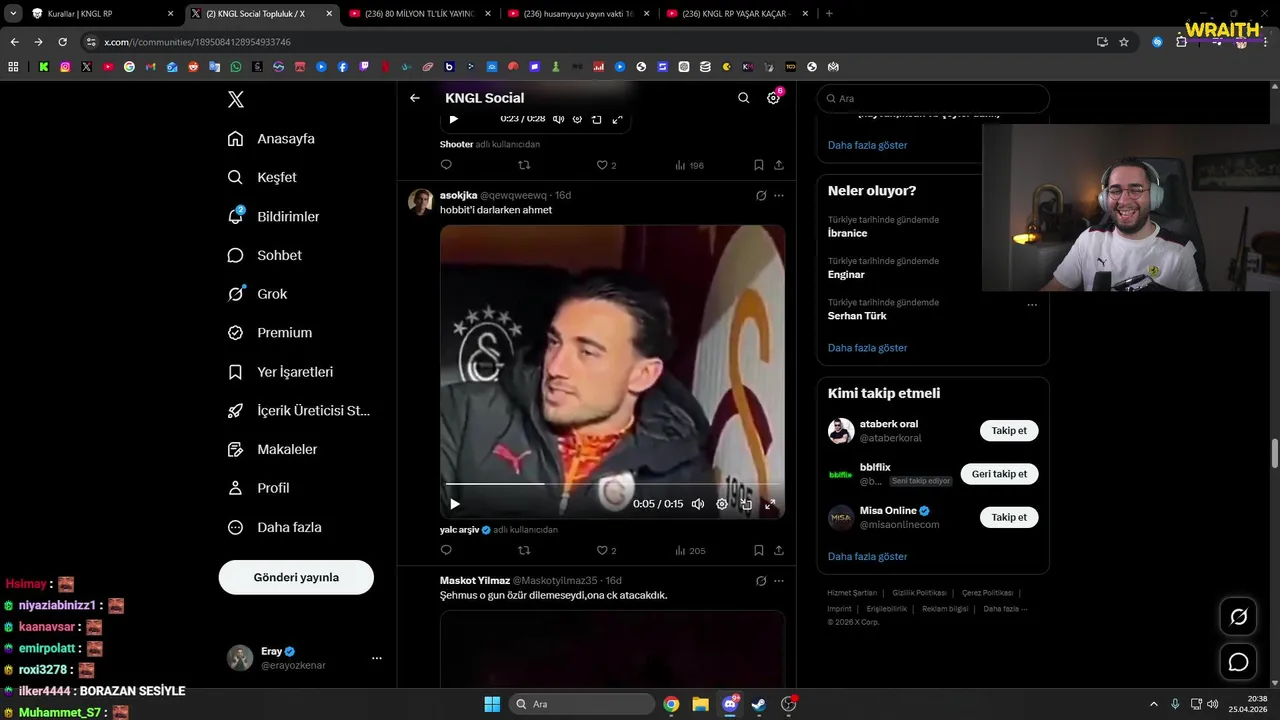The height and width of the screenshot is (720, 1280).
Task: Repost the Shooter video post
Action: pos(524,165)
